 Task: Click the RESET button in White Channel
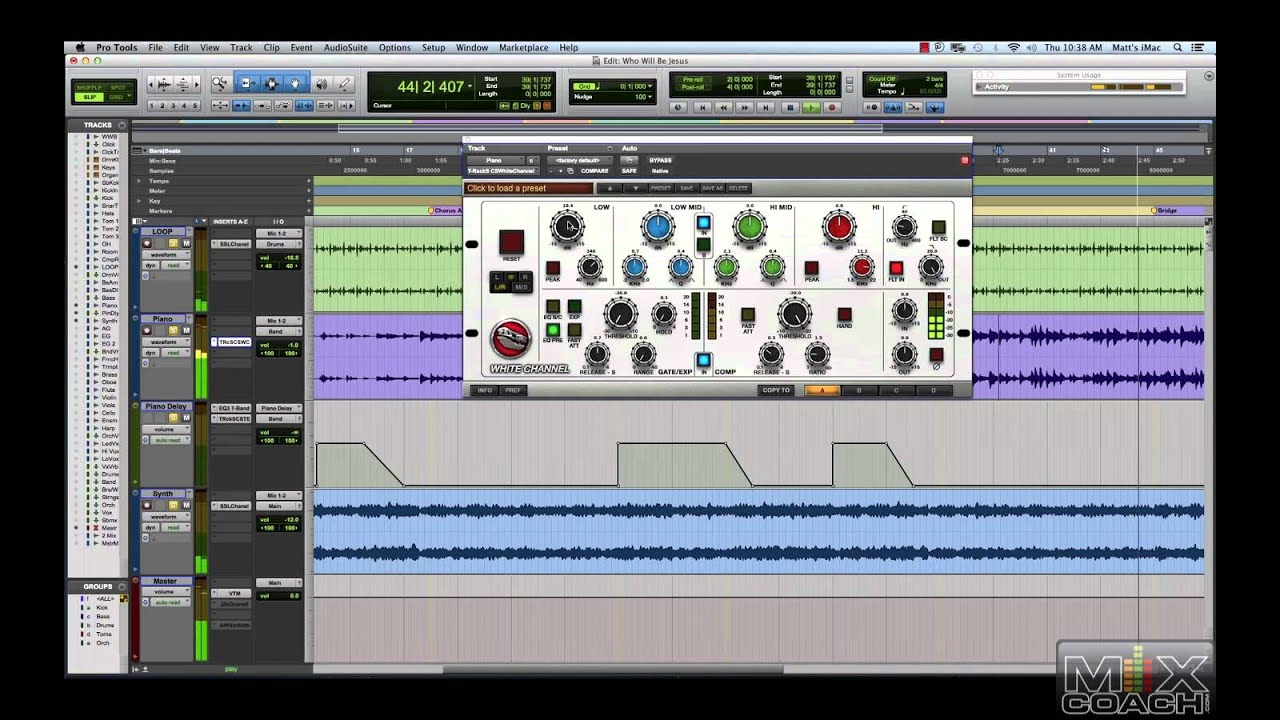point(511,242)
